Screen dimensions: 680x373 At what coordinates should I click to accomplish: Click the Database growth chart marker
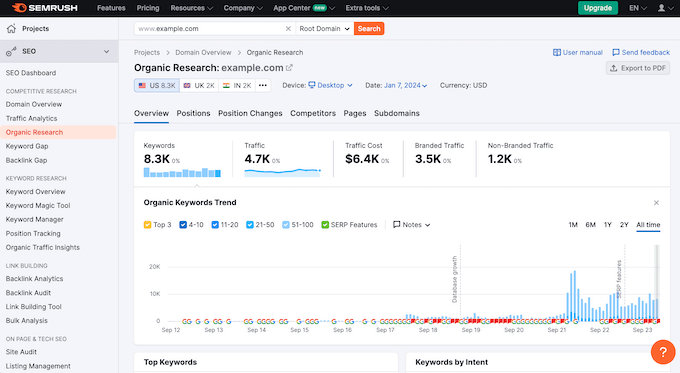[x=455, y=279]
